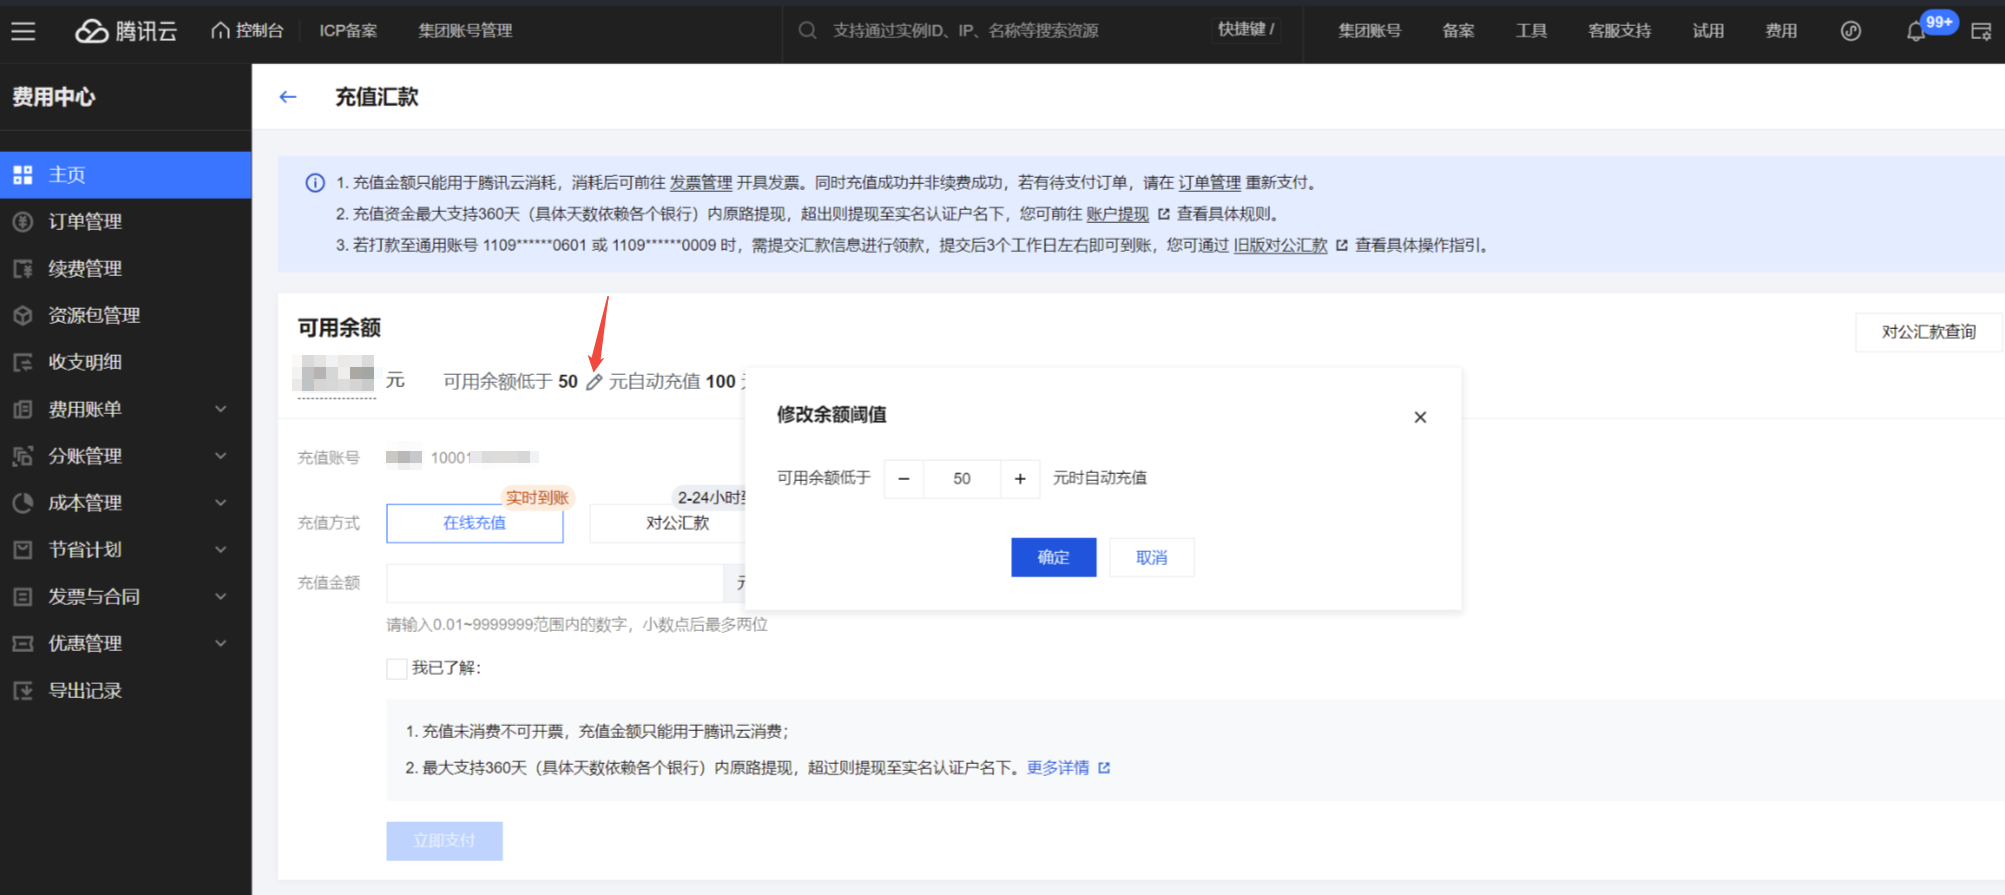Screen dimensions: 2005x895
Task: Decrease threshold with the minus button
Action: pos(904,479)
